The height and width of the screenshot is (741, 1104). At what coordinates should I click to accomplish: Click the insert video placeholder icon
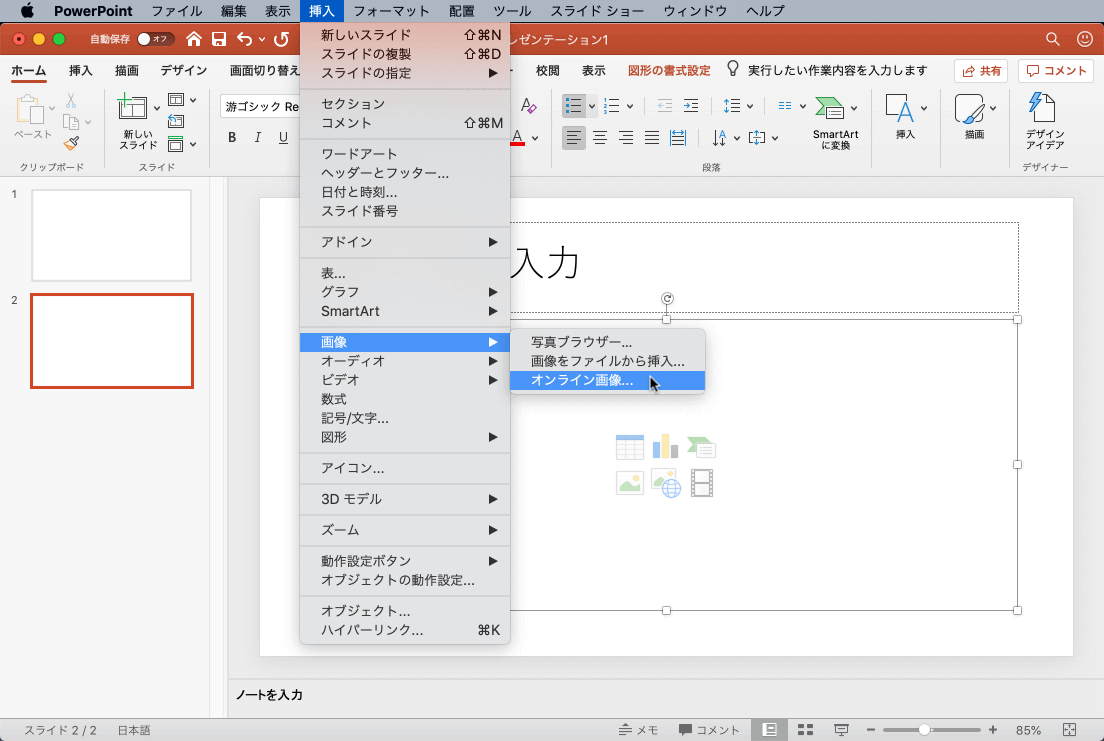point(702,483)
